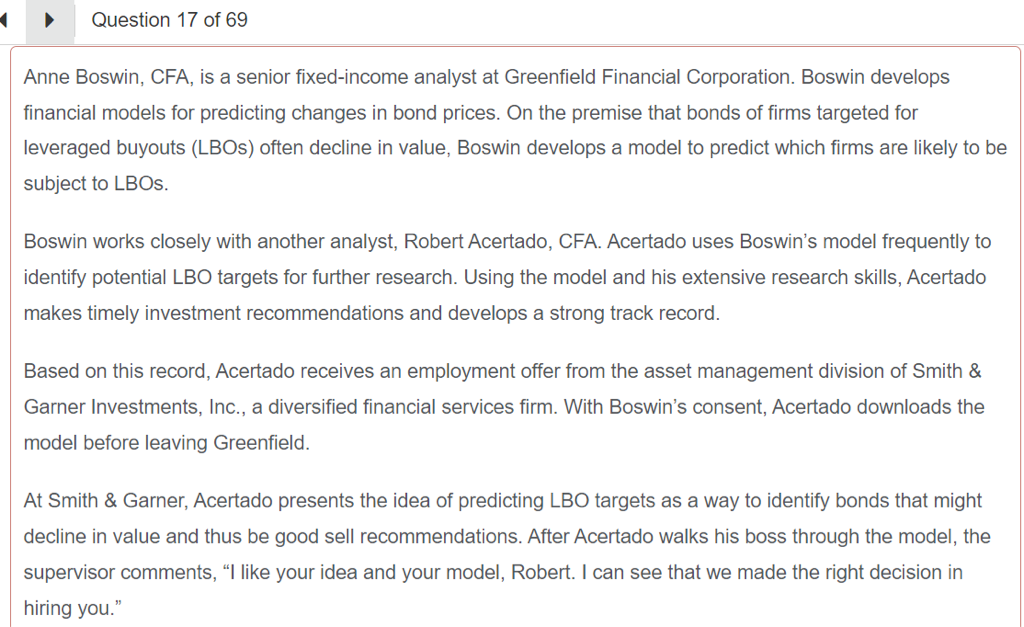Click the closing words "hiring you."
This screenshot has height=627, width=1024.
tap(69, 608)
